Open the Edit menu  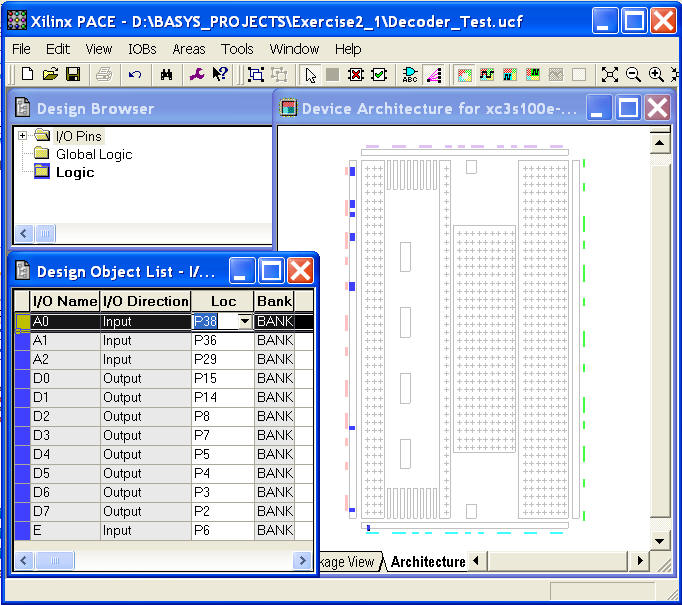coord(57,49)
